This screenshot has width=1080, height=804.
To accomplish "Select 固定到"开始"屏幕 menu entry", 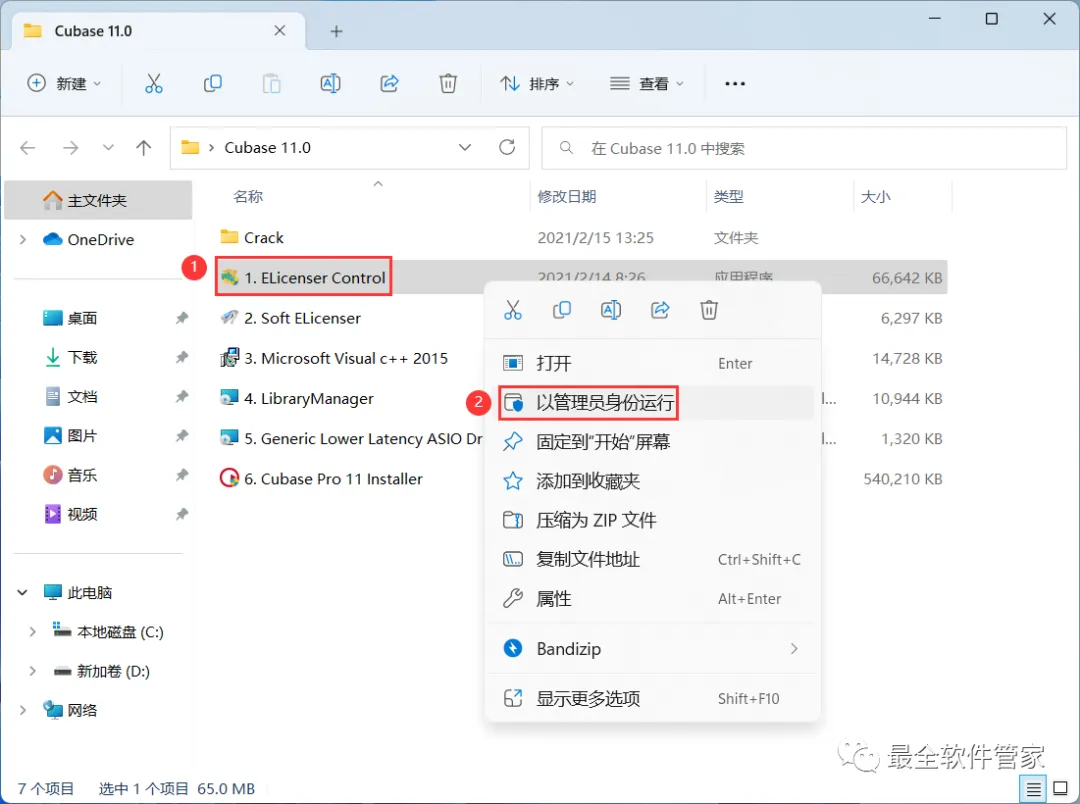I will (x=653, y=442).
